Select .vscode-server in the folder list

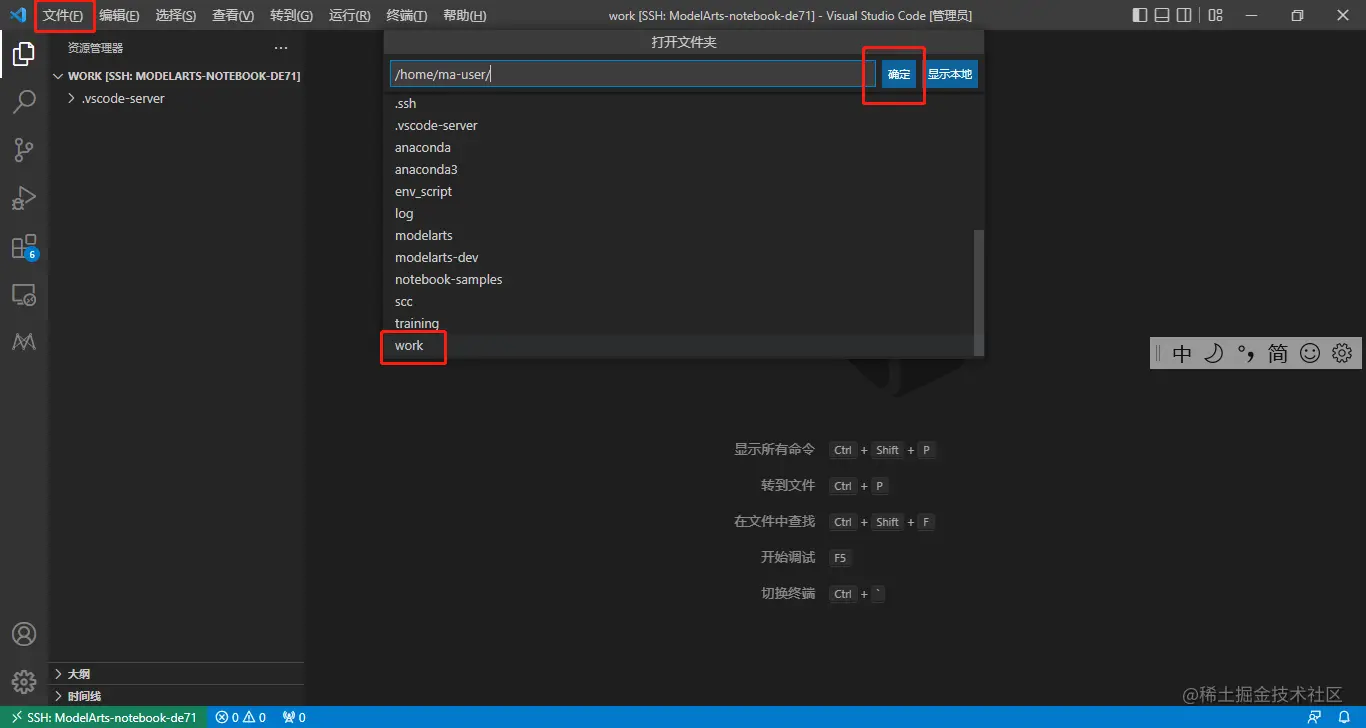tap(680, 126)
